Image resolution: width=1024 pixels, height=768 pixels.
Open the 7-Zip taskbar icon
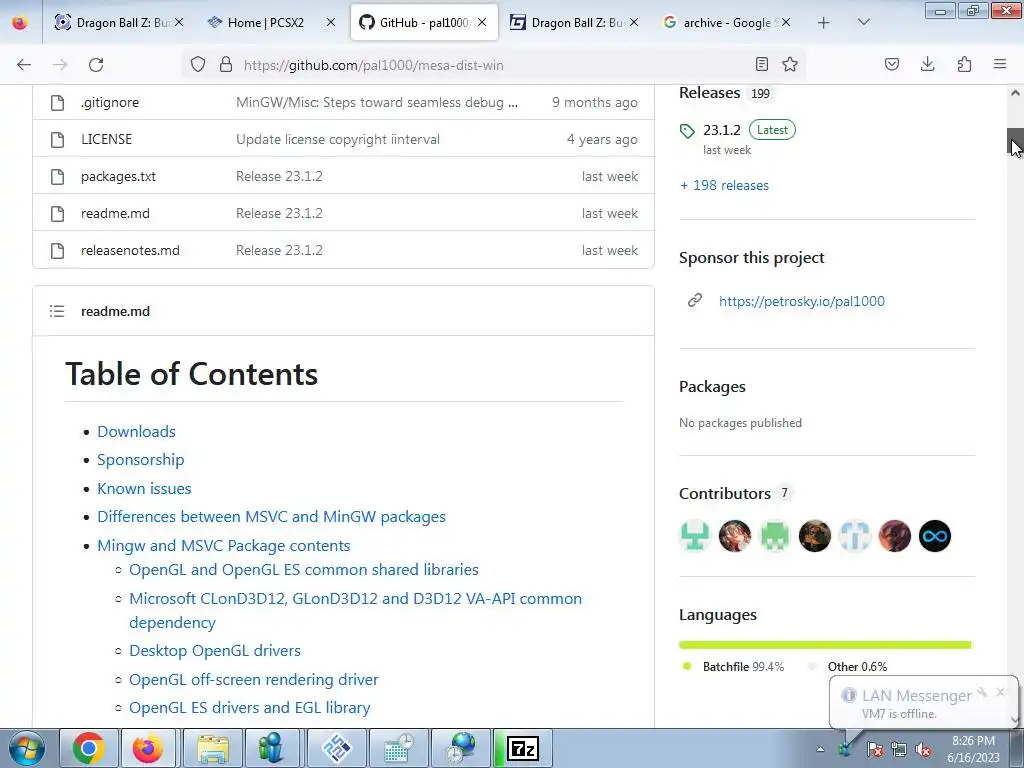click(x=523, y=748)
